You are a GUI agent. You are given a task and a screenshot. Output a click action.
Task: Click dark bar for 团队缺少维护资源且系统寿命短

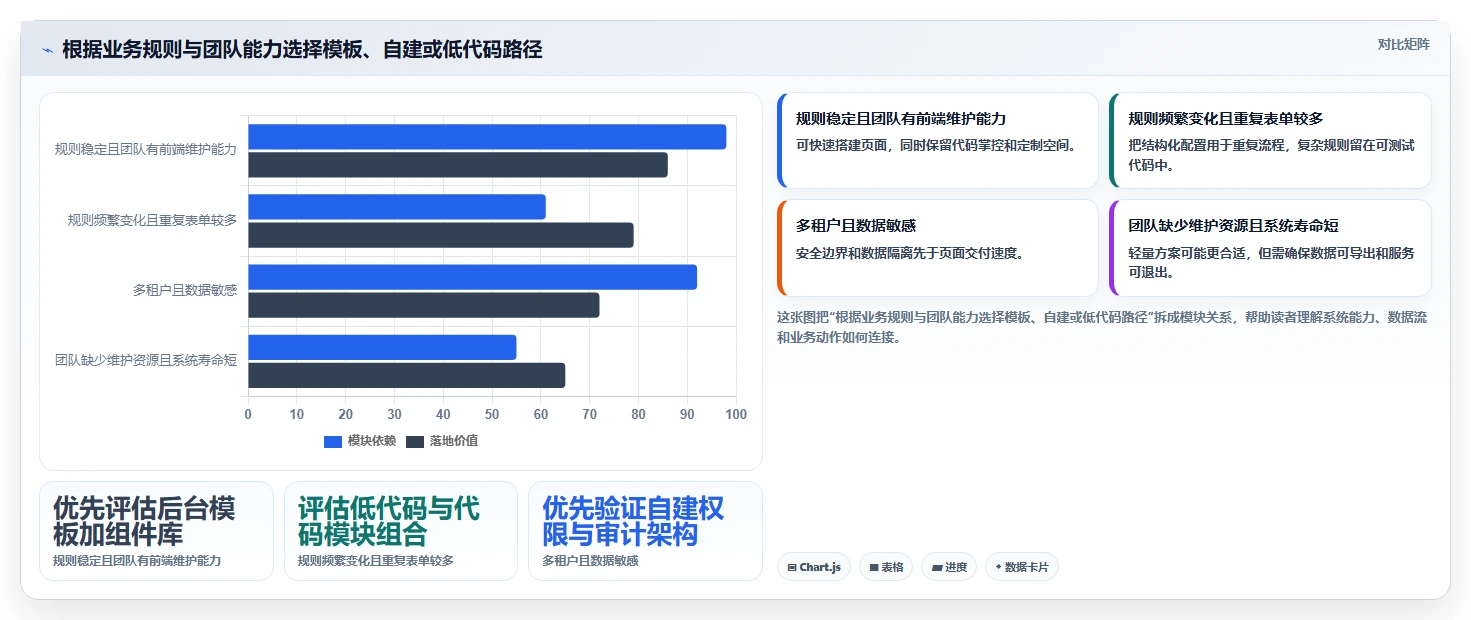407,375
